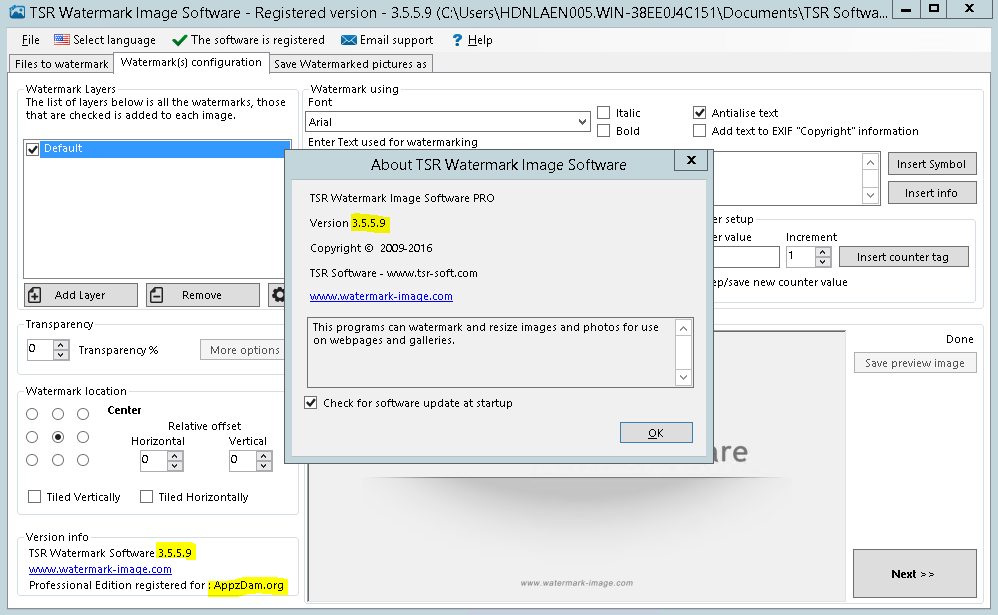The height and width of the screenshot is (615, 998).
Task: Click the Transparency value input field
Action: tap(40, 350)
